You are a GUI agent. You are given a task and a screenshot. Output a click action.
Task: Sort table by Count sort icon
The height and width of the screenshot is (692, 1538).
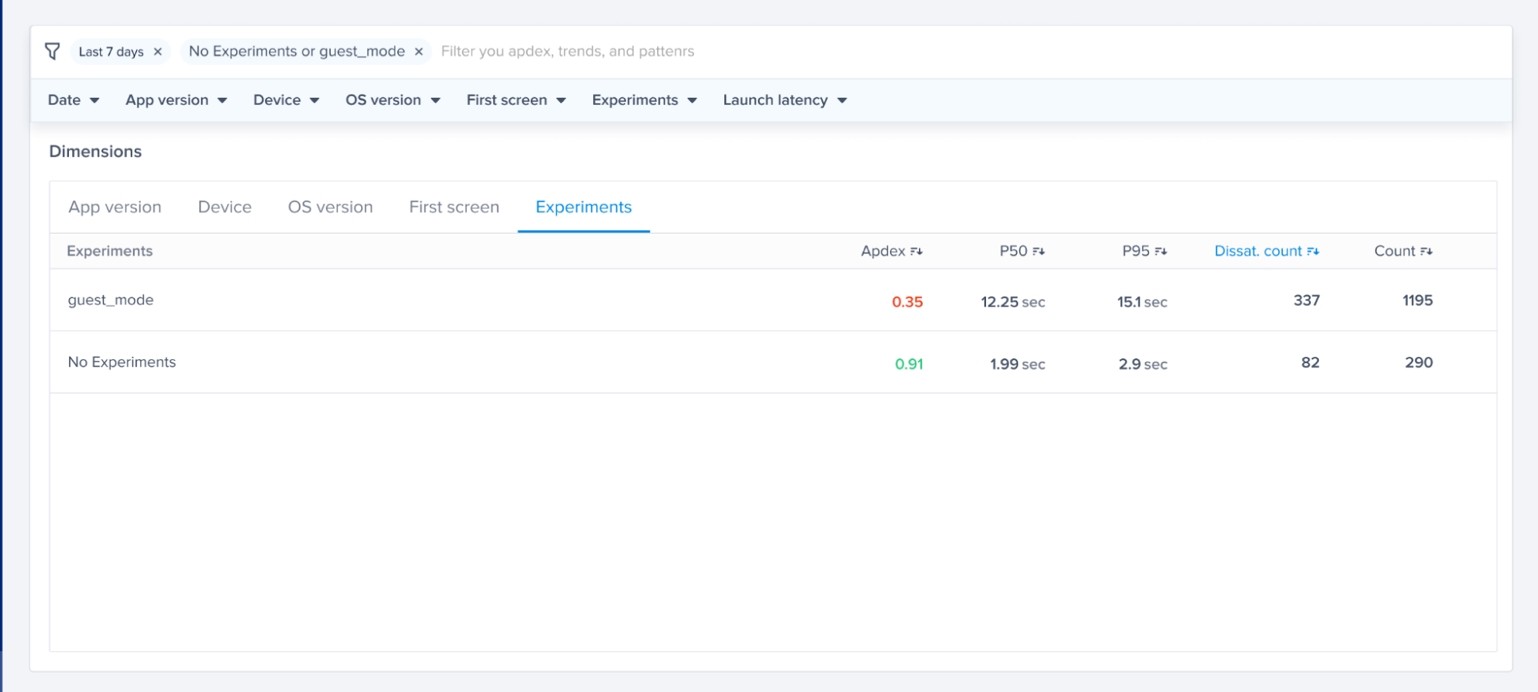point(1426,252)
